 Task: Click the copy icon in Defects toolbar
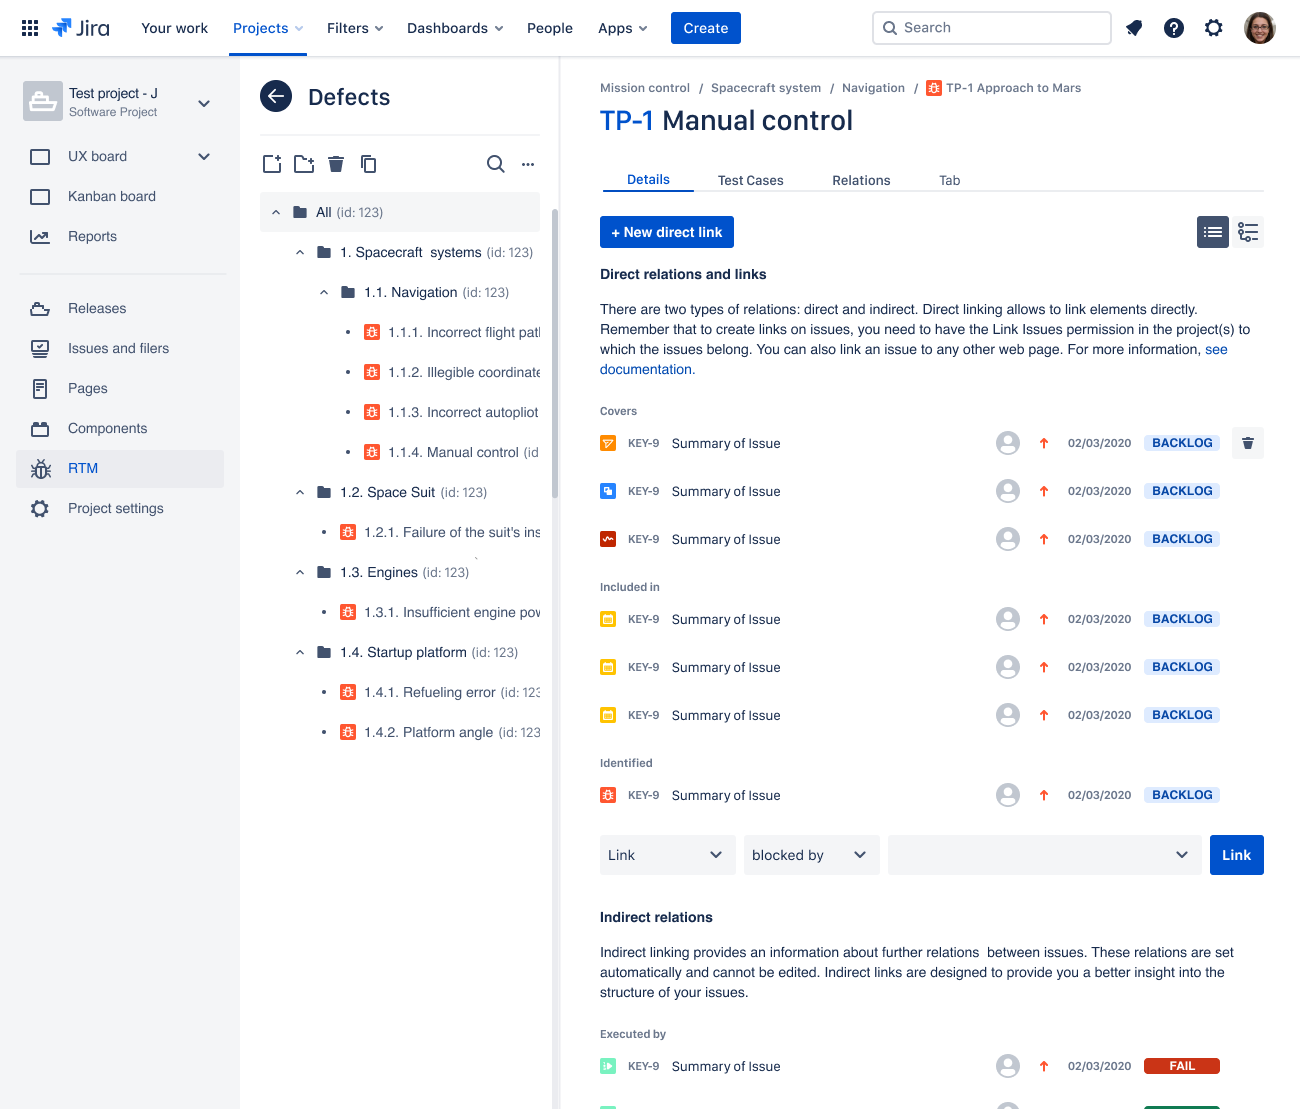[368, 164]
